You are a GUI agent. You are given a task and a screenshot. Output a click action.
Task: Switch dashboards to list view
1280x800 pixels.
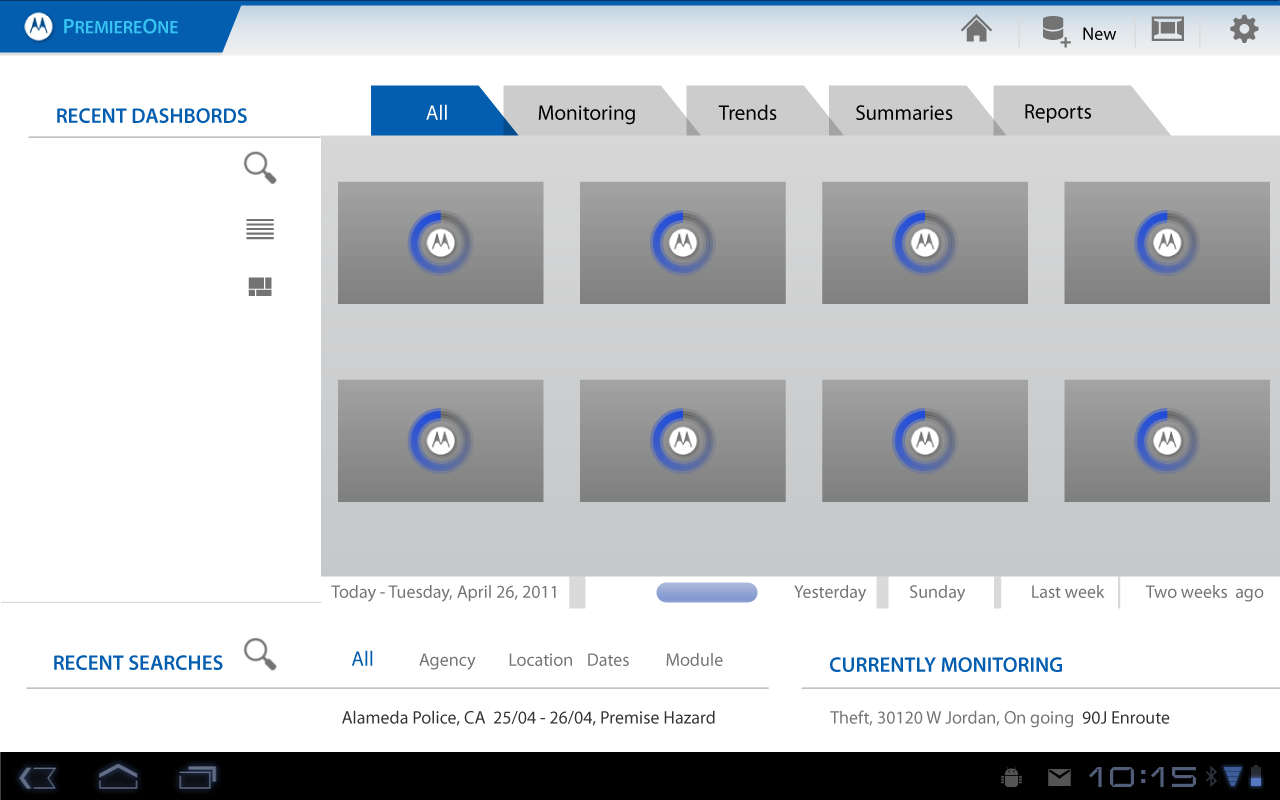click(x=260, y=230)
